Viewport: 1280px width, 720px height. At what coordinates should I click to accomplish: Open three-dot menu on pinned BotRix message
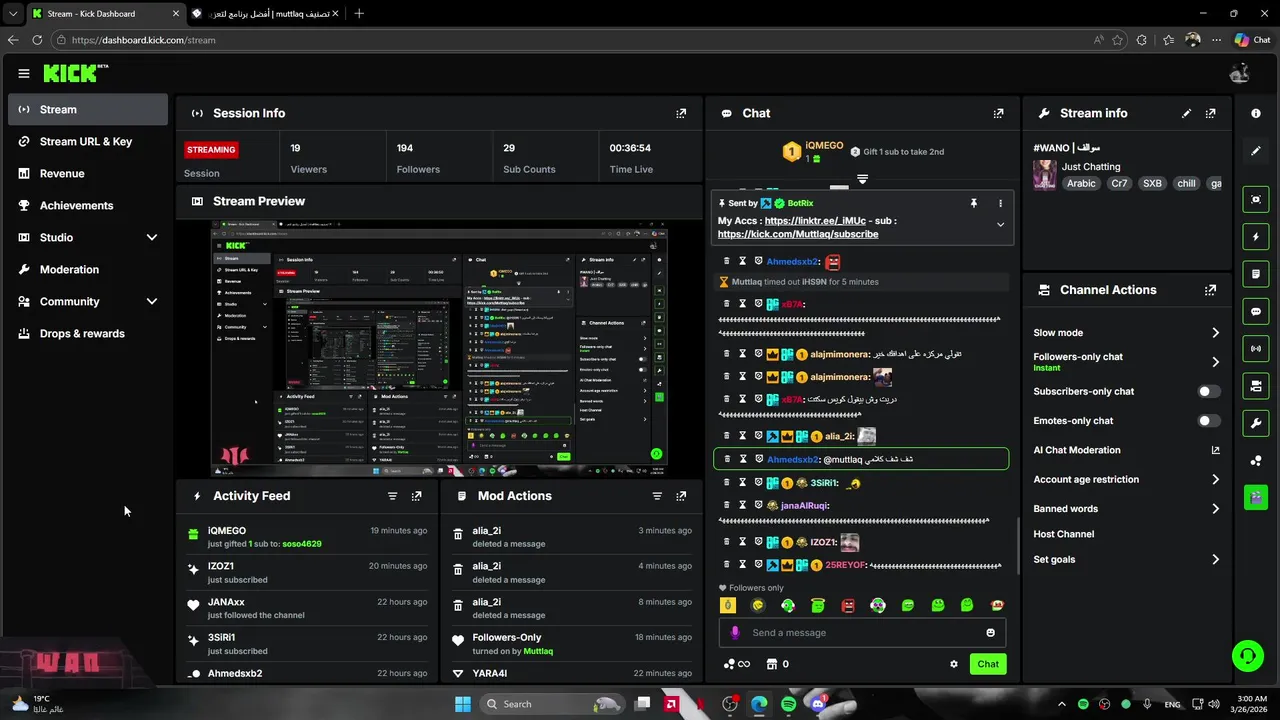(x=1000, y=203)
